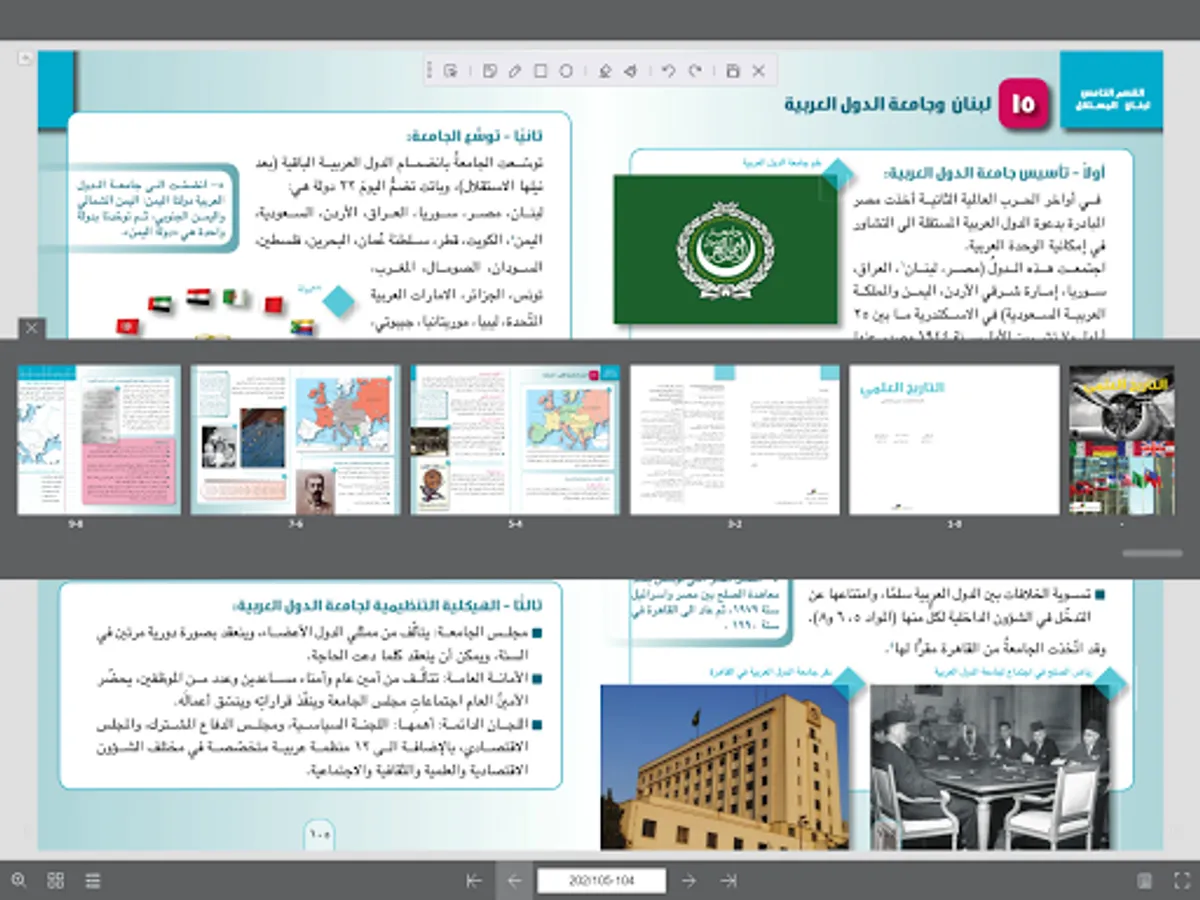Image resolution: width=1200 pixels, height=900 pixels.
Task: Click the Arab League headquarters building photo
Action: point(725,767)
